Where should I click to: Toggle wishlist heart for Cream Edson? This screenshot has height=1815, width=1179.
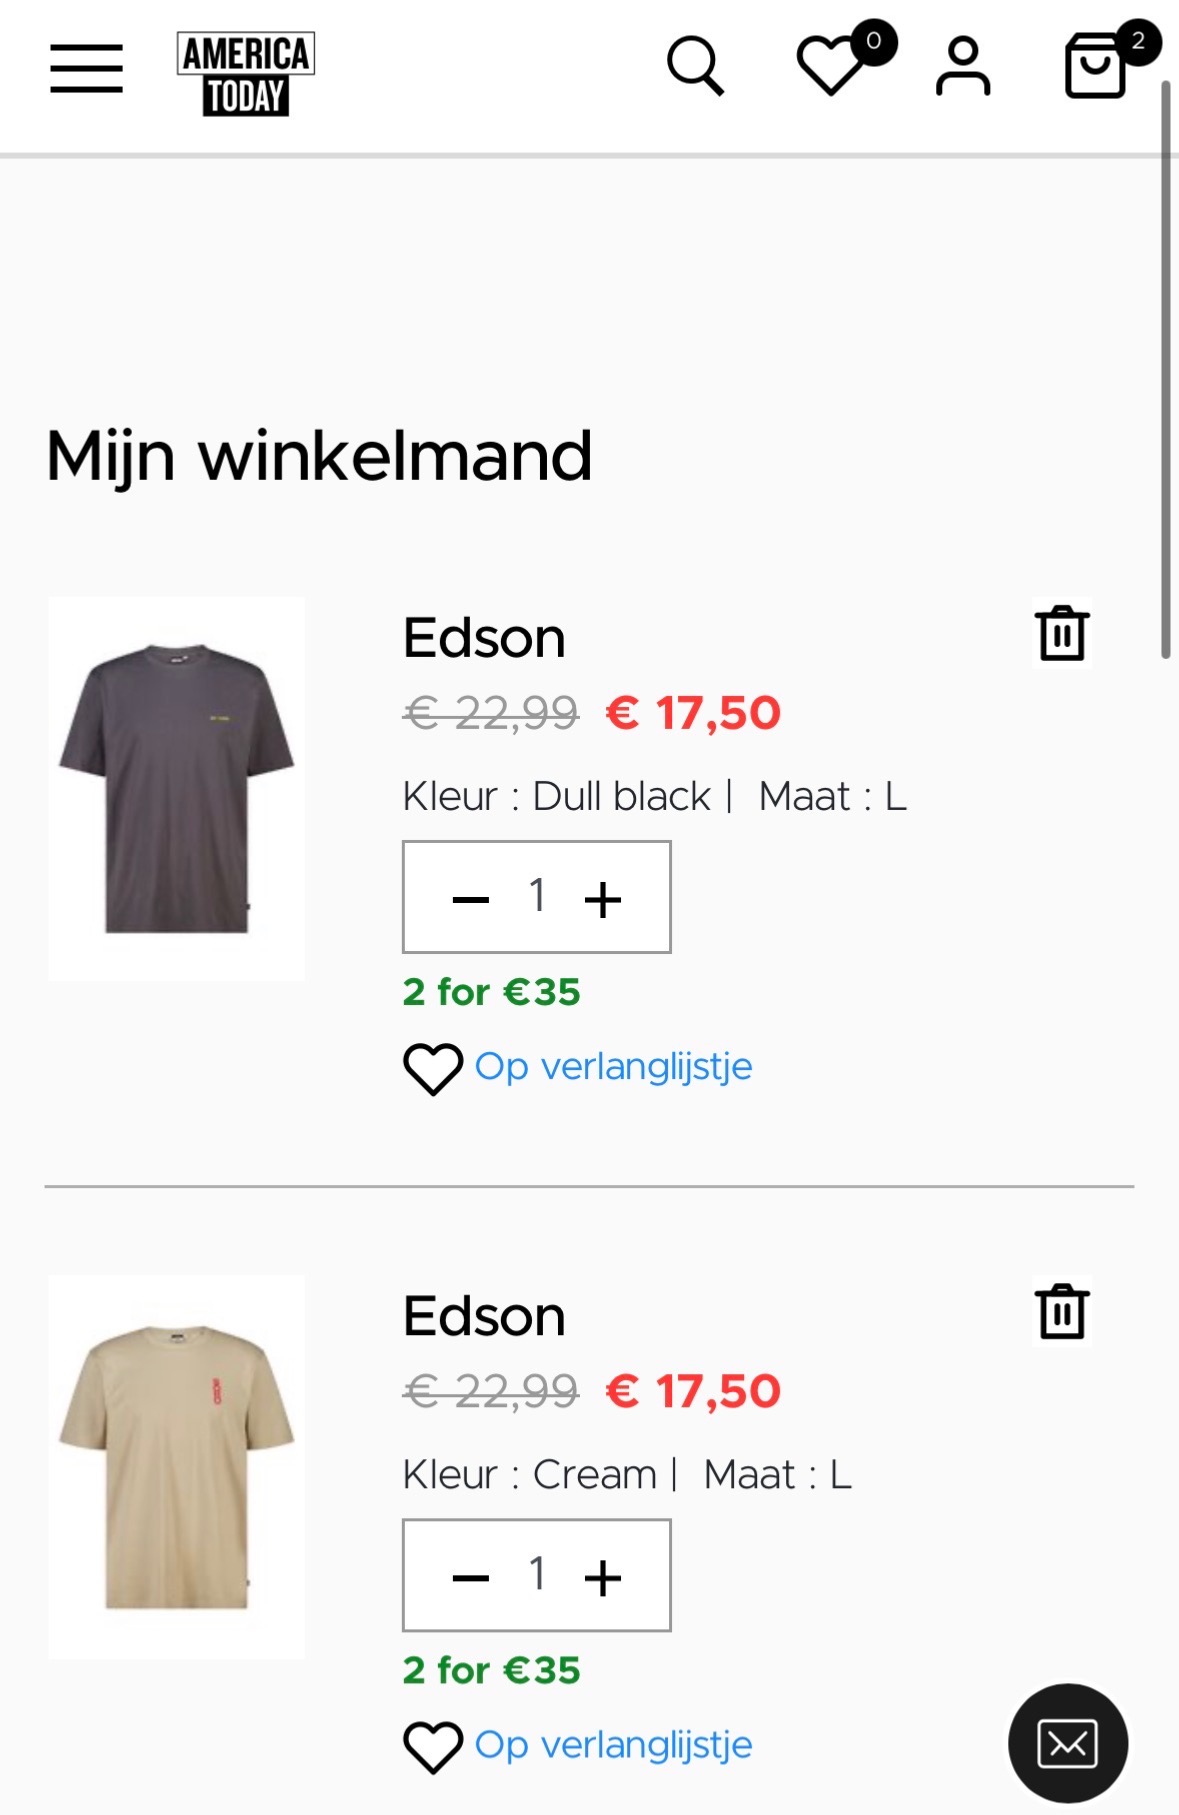click(x=433, y=1746)
